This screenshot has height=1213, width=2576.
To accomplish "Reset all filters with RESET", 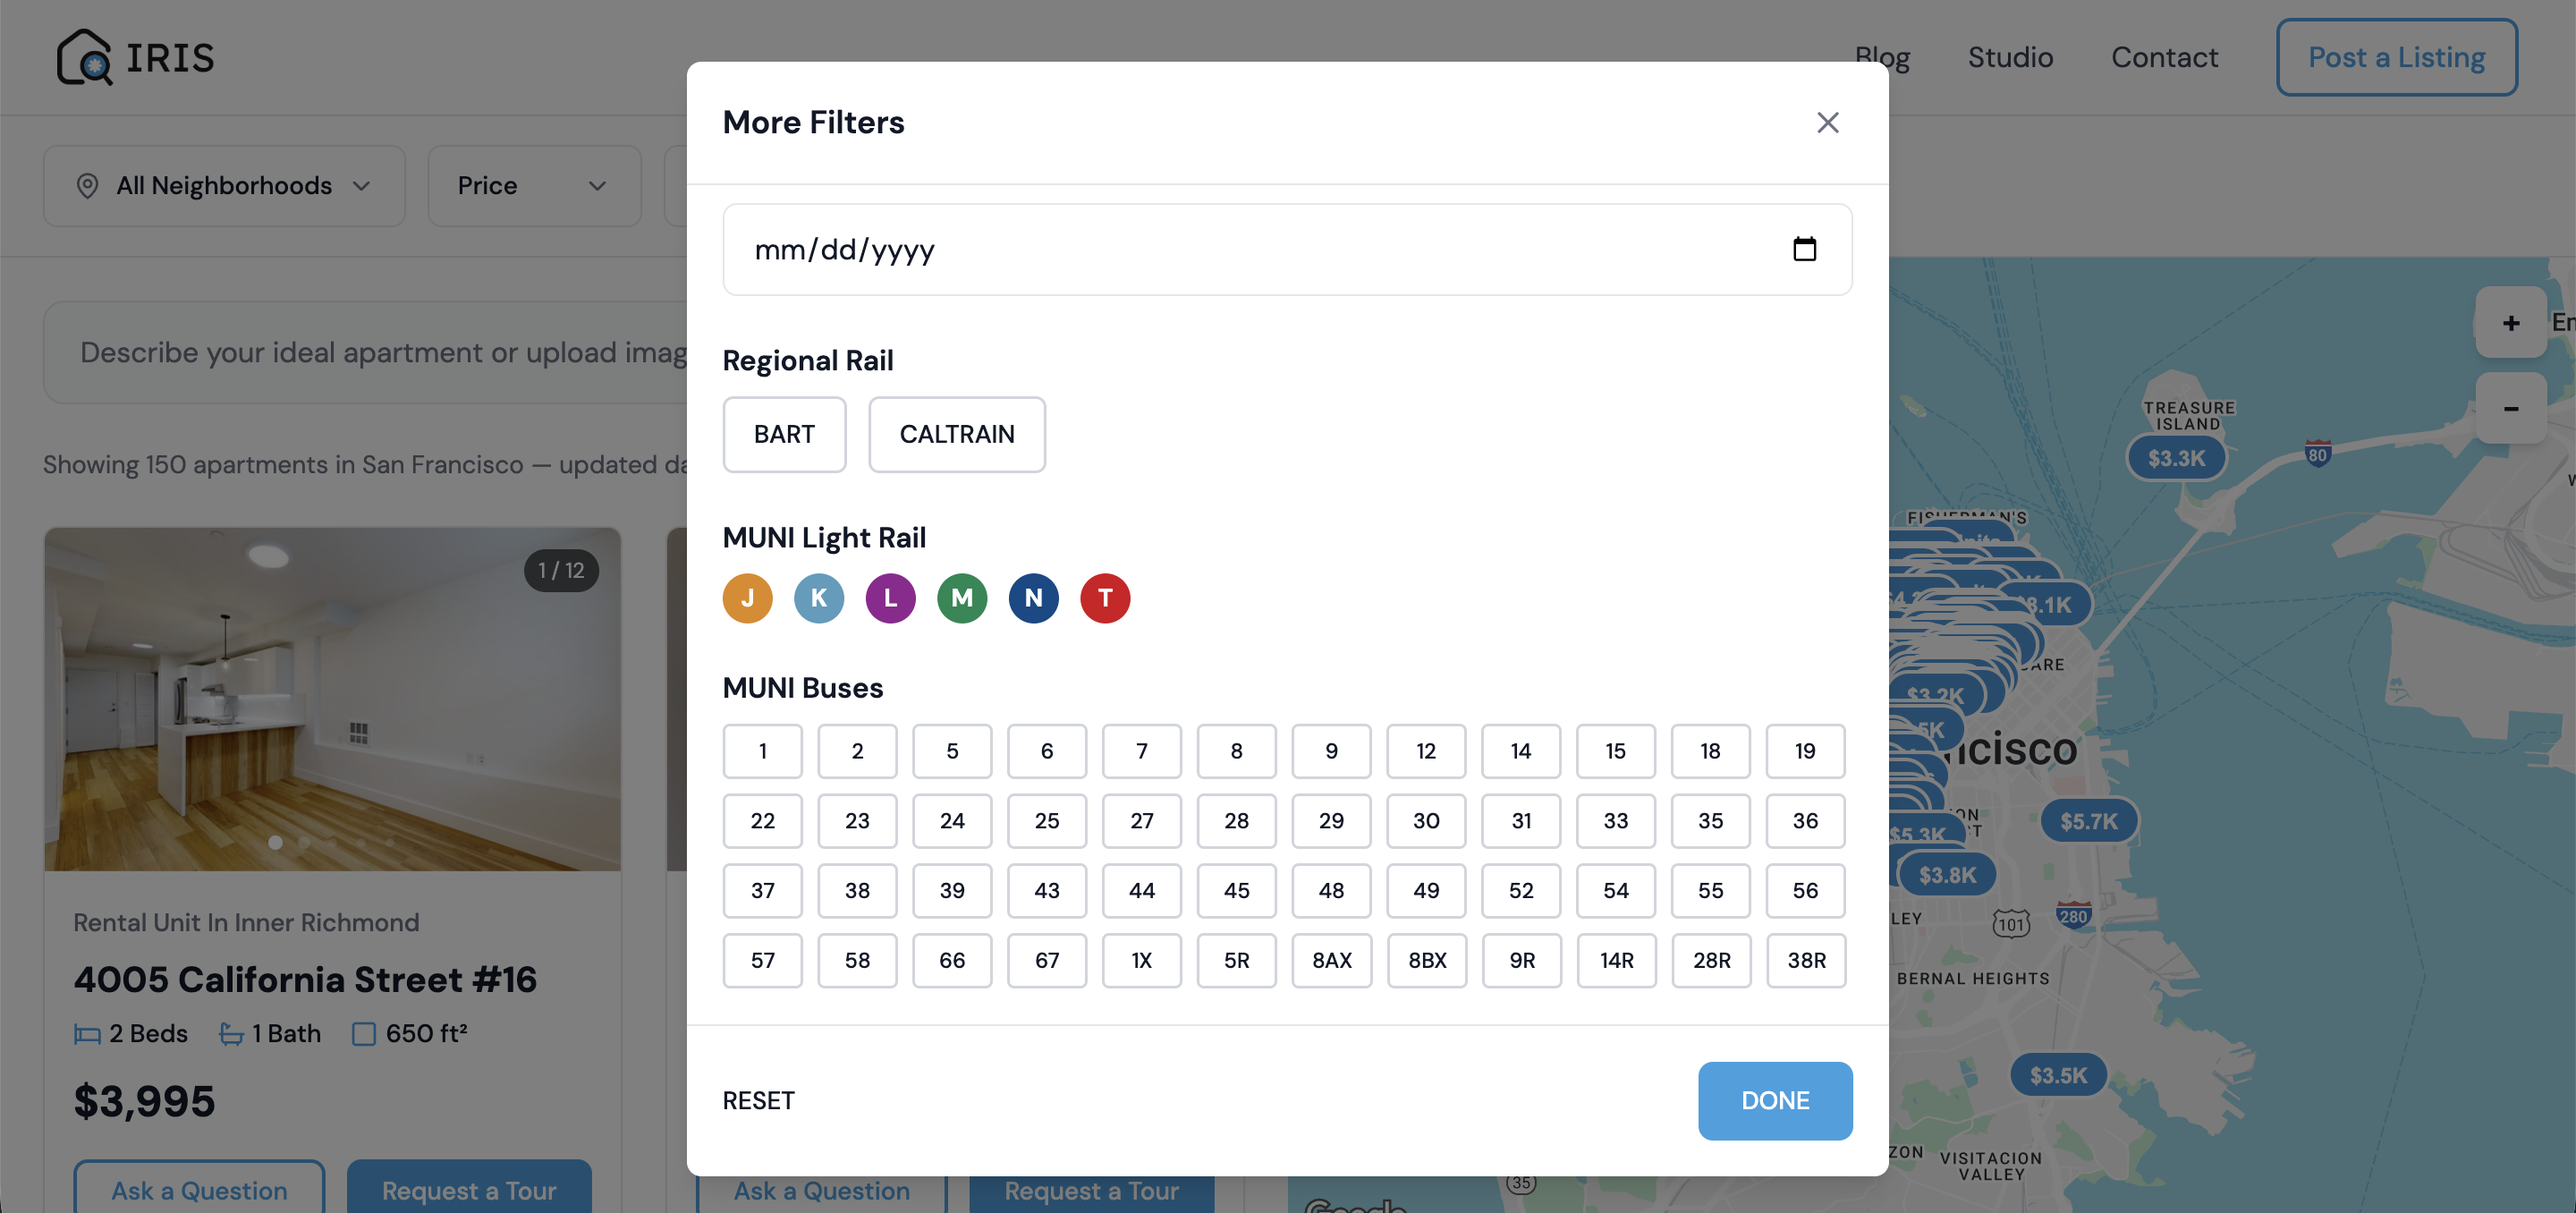I will 758,1100.
